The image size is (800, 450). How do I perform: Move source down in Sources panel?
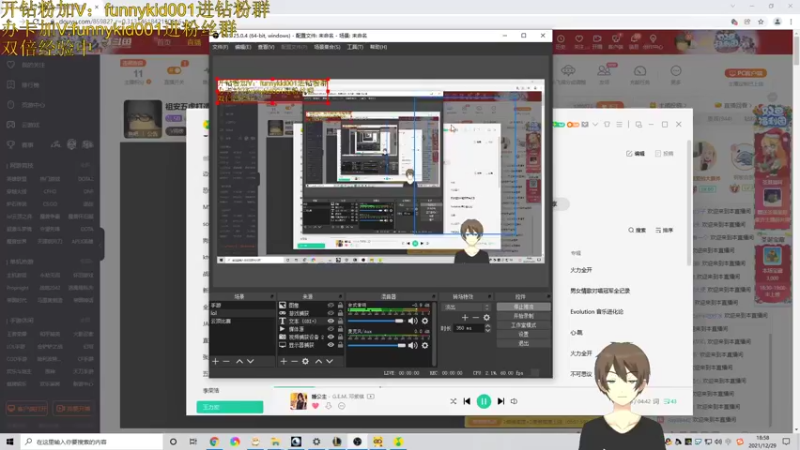point(330,361)
